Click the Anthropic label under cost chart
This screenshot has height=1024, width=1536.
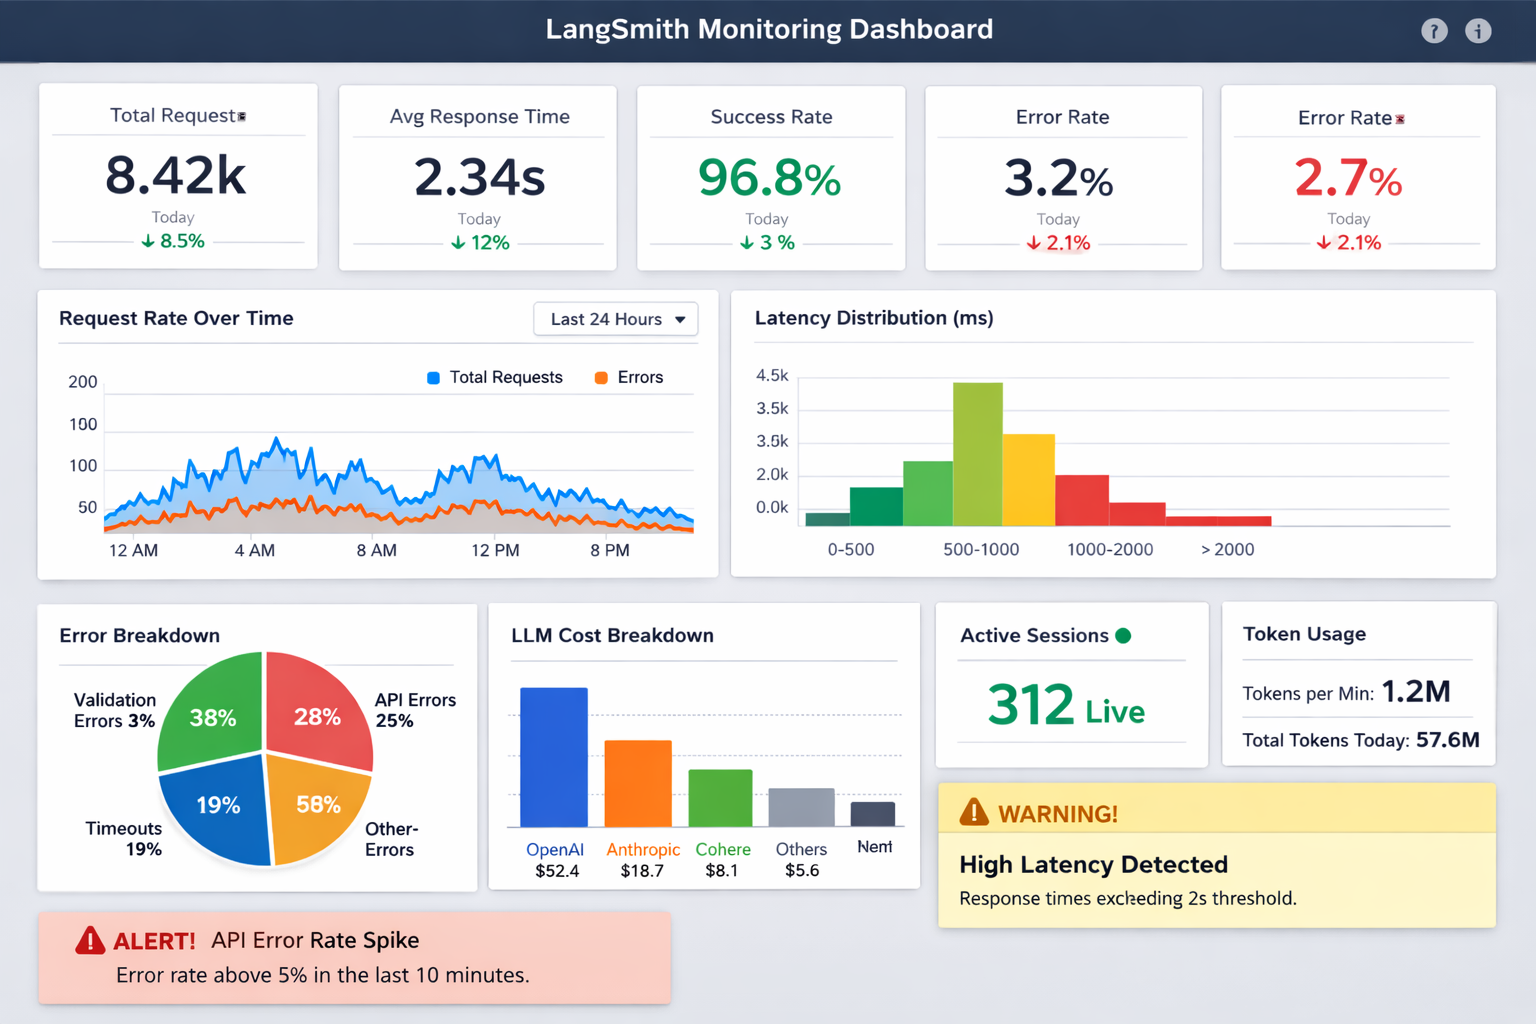(642, 849)
